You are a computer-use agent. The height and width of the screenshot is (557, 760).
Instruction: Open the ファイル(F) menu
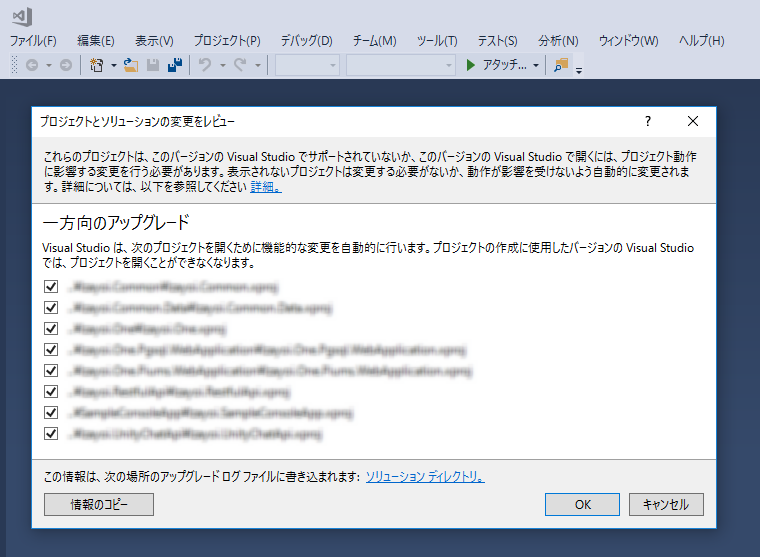click(33, 41)
